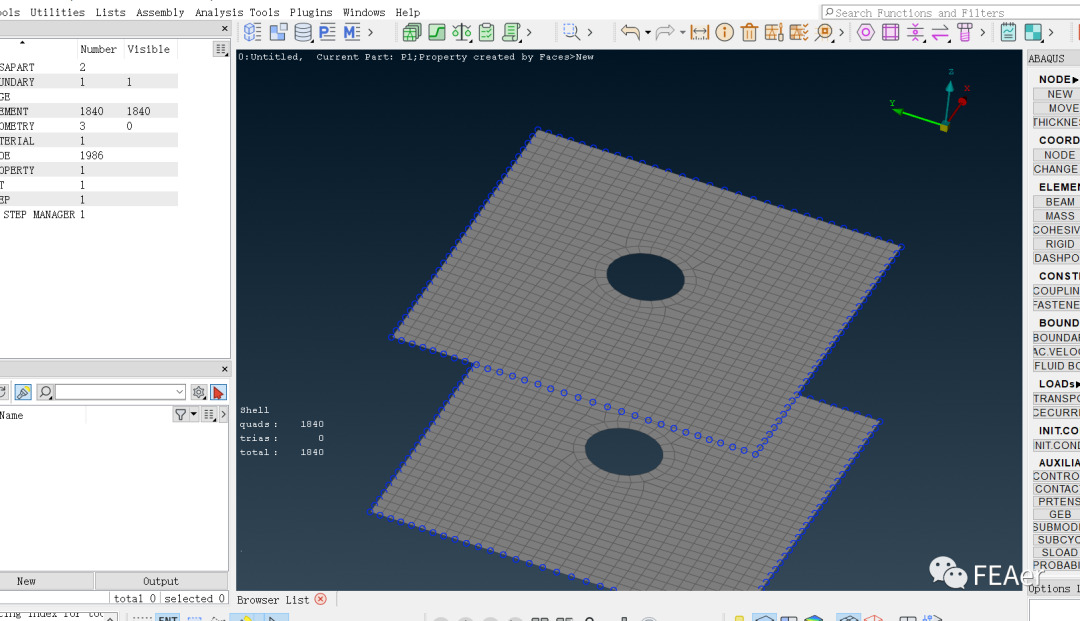Expand more tools after magenta bolt icon

tap(982, 32)
